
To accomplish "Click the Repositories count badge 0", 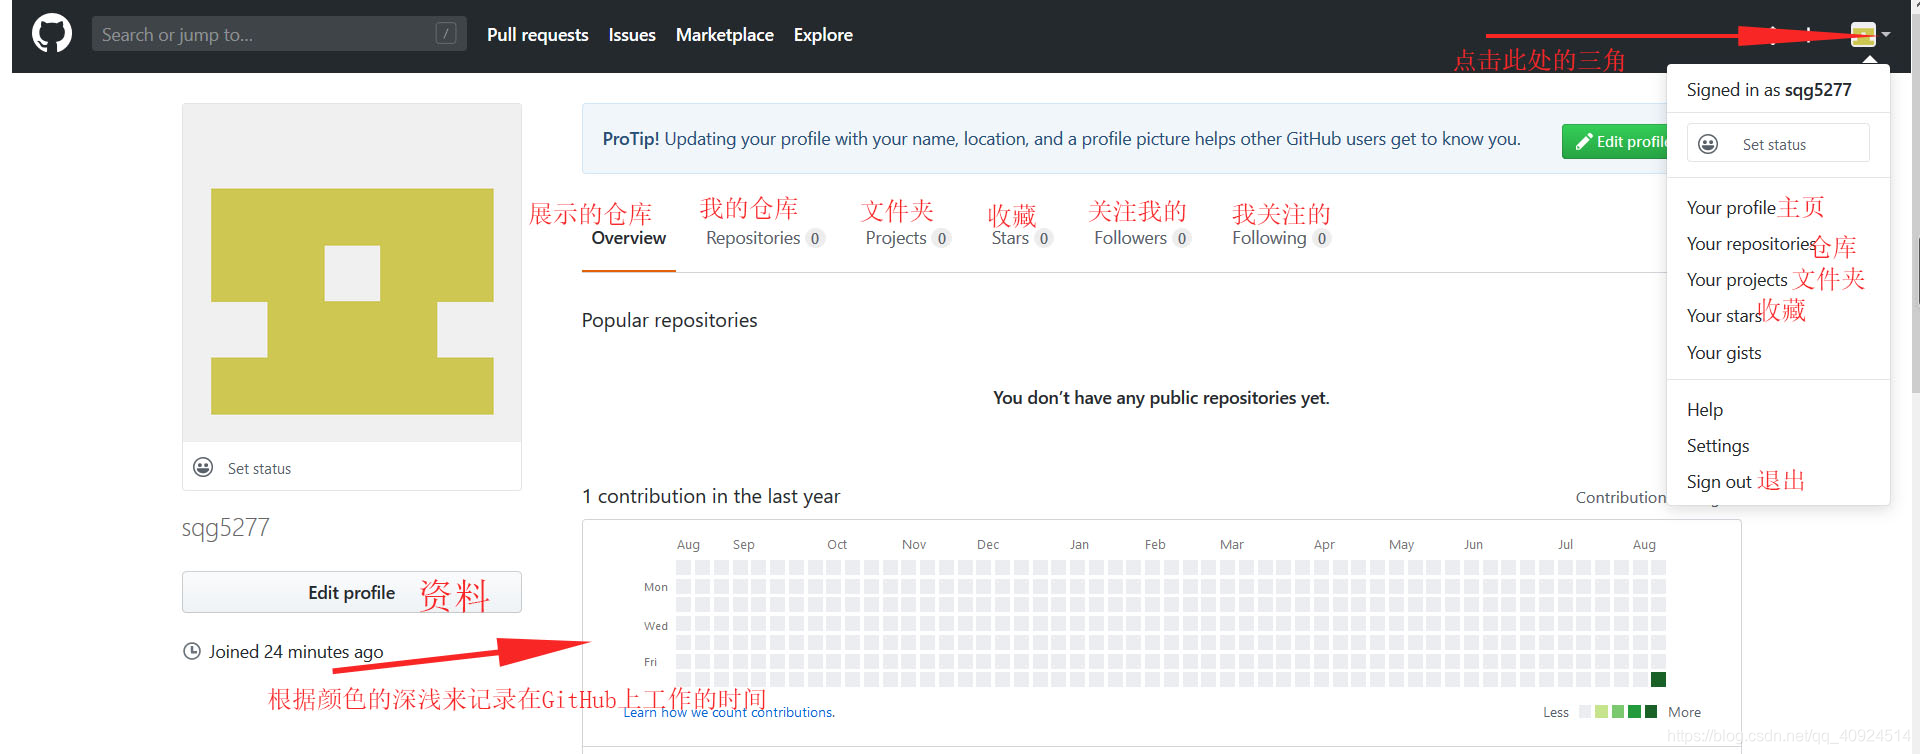I will coord(815,238).
